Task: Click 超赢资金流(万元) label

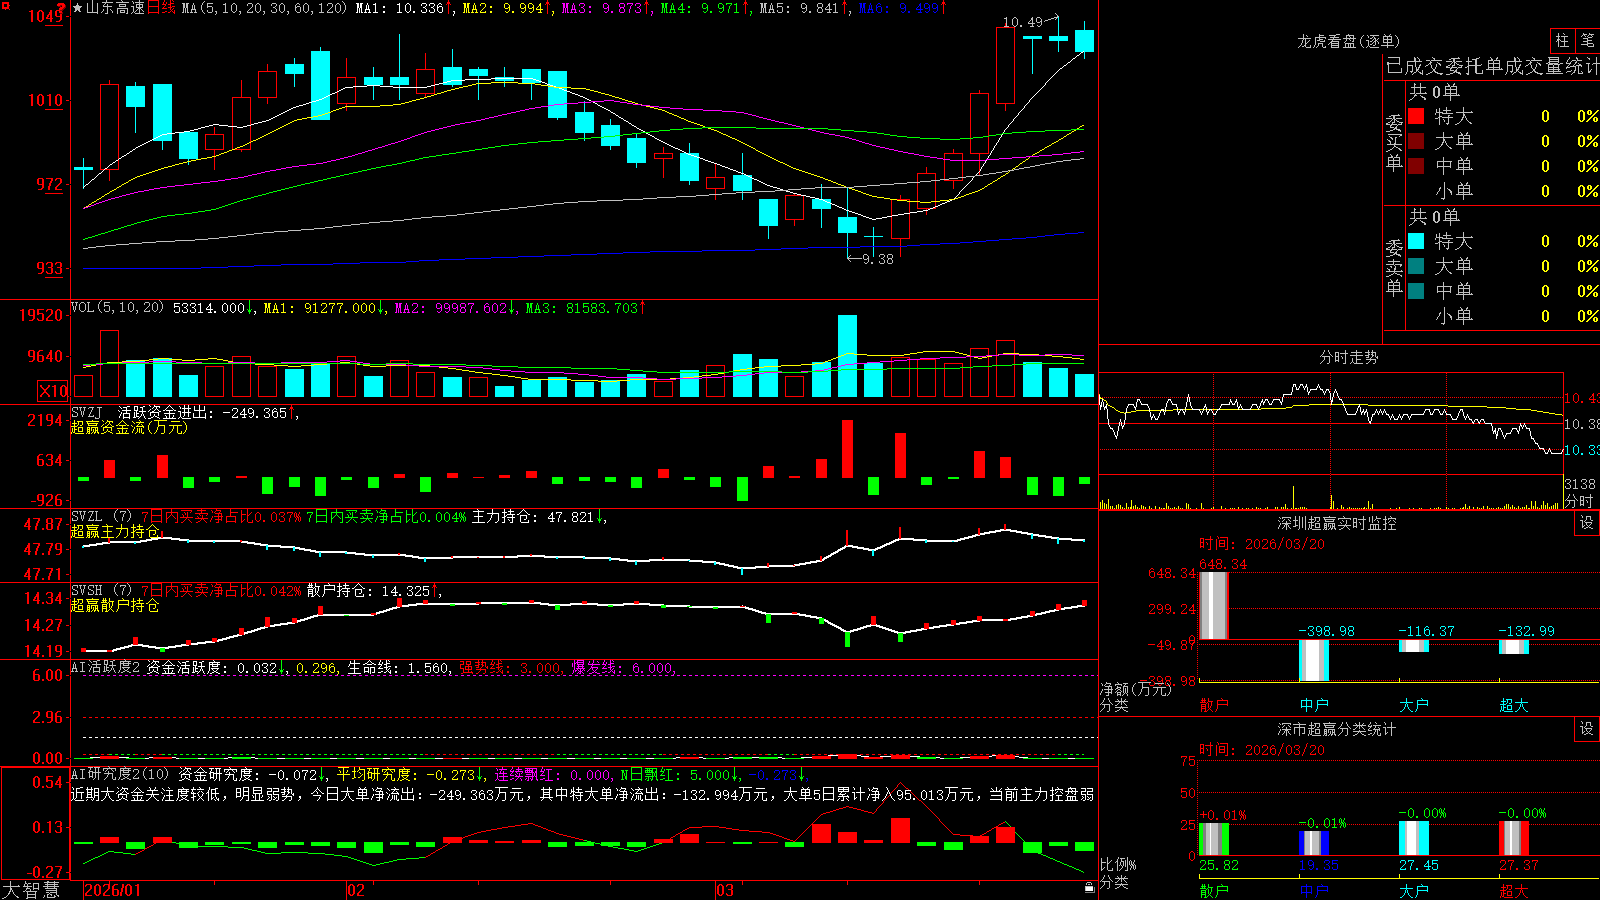Action: [129, 427]
